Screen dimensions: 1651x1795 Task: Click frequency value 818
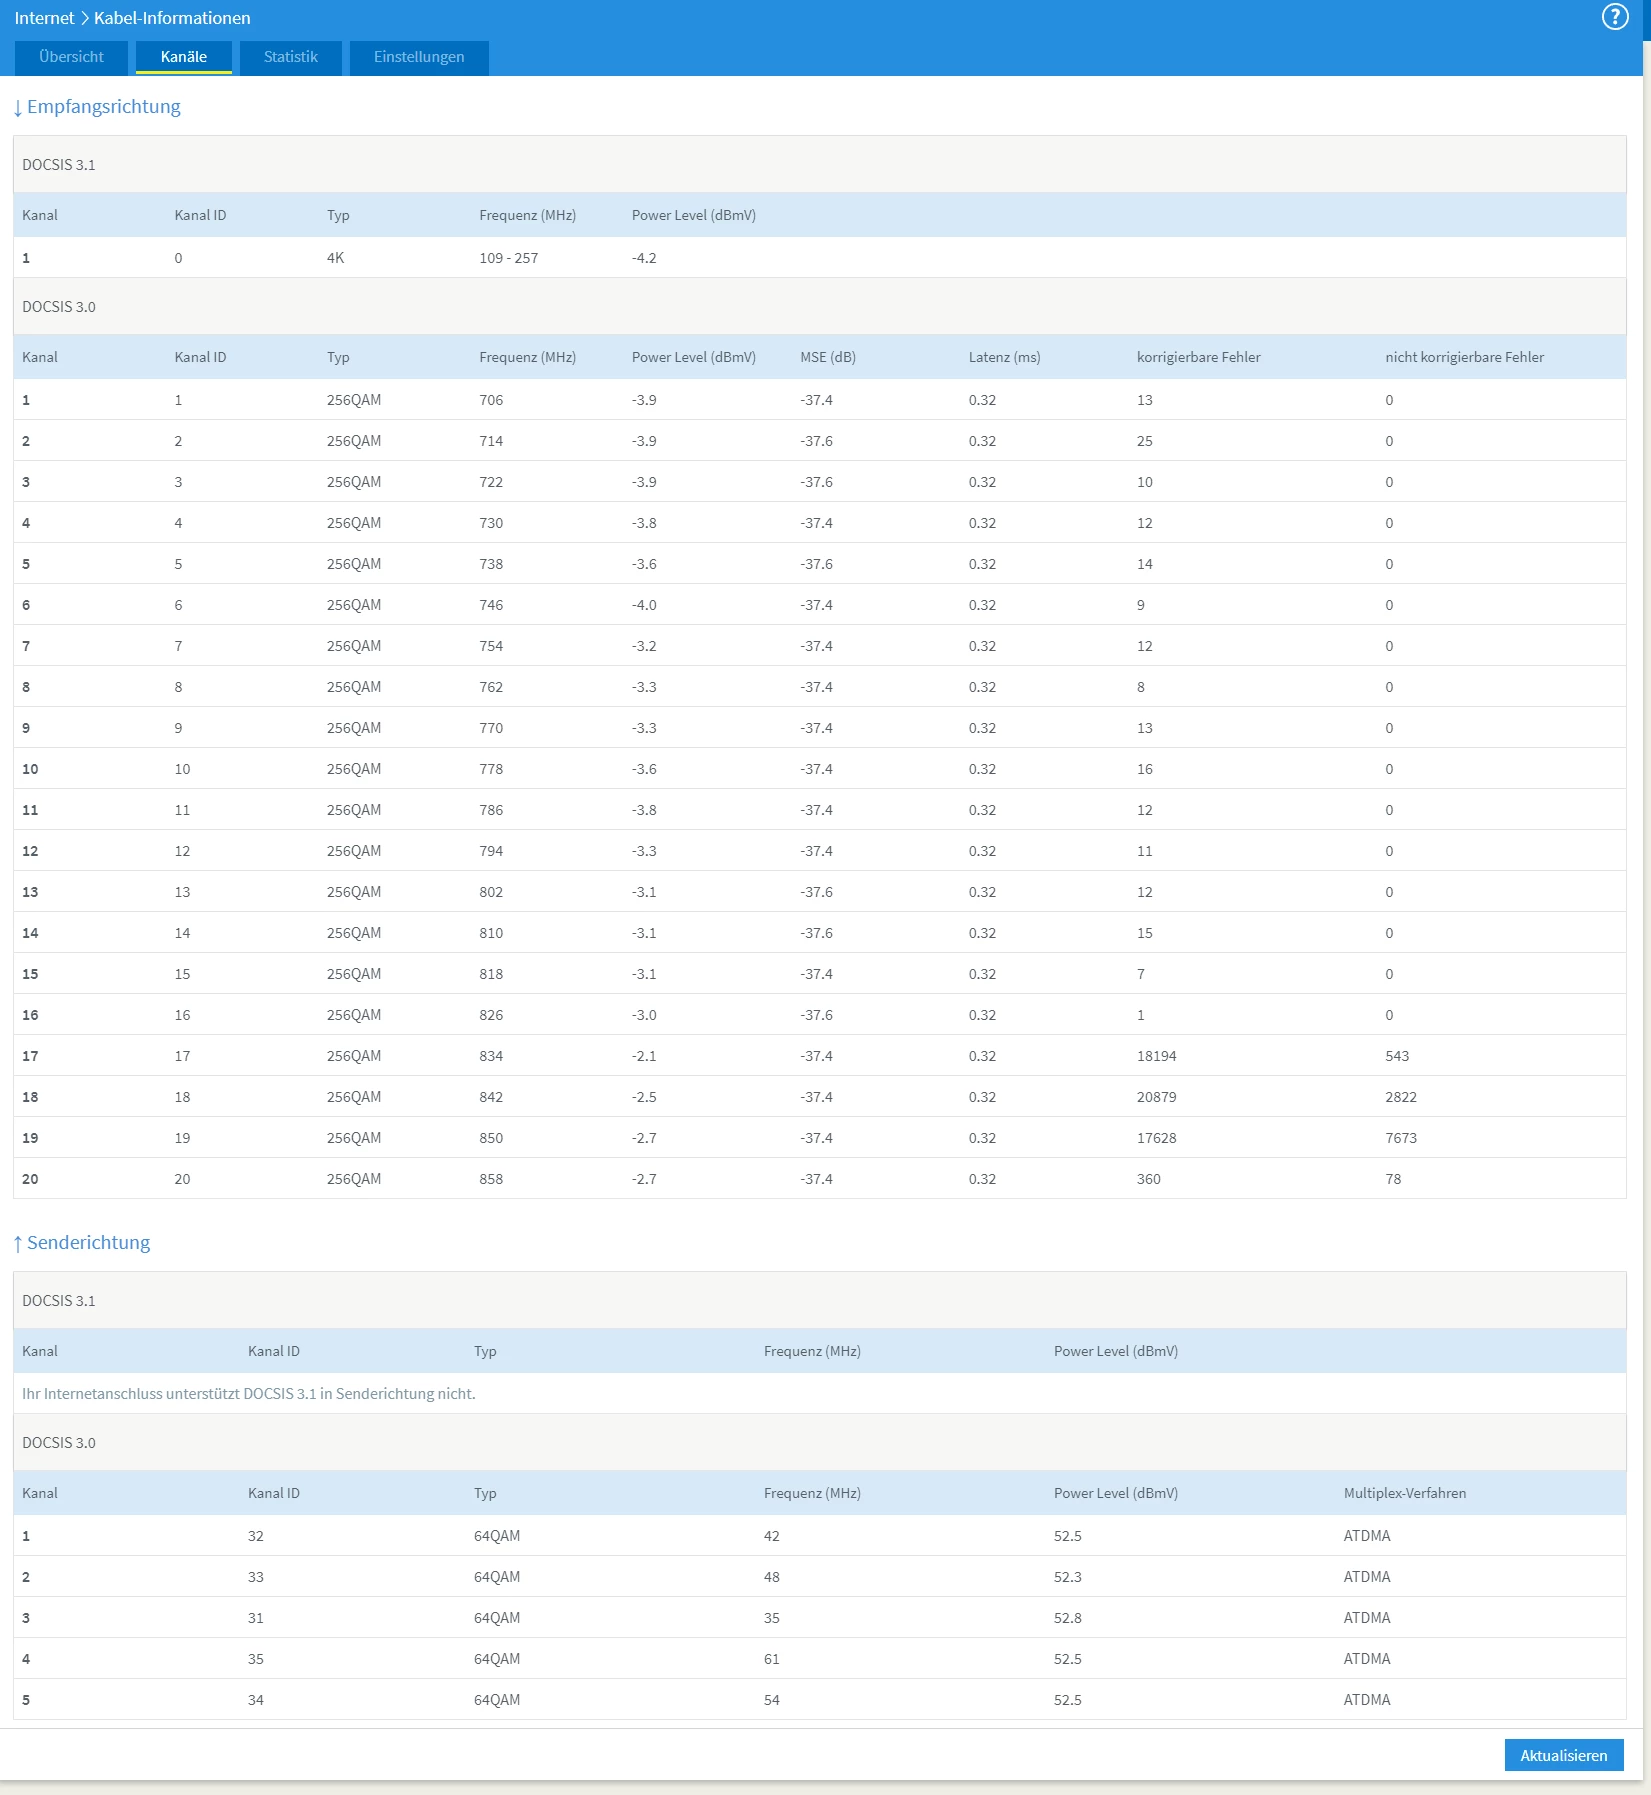[491, 974]
